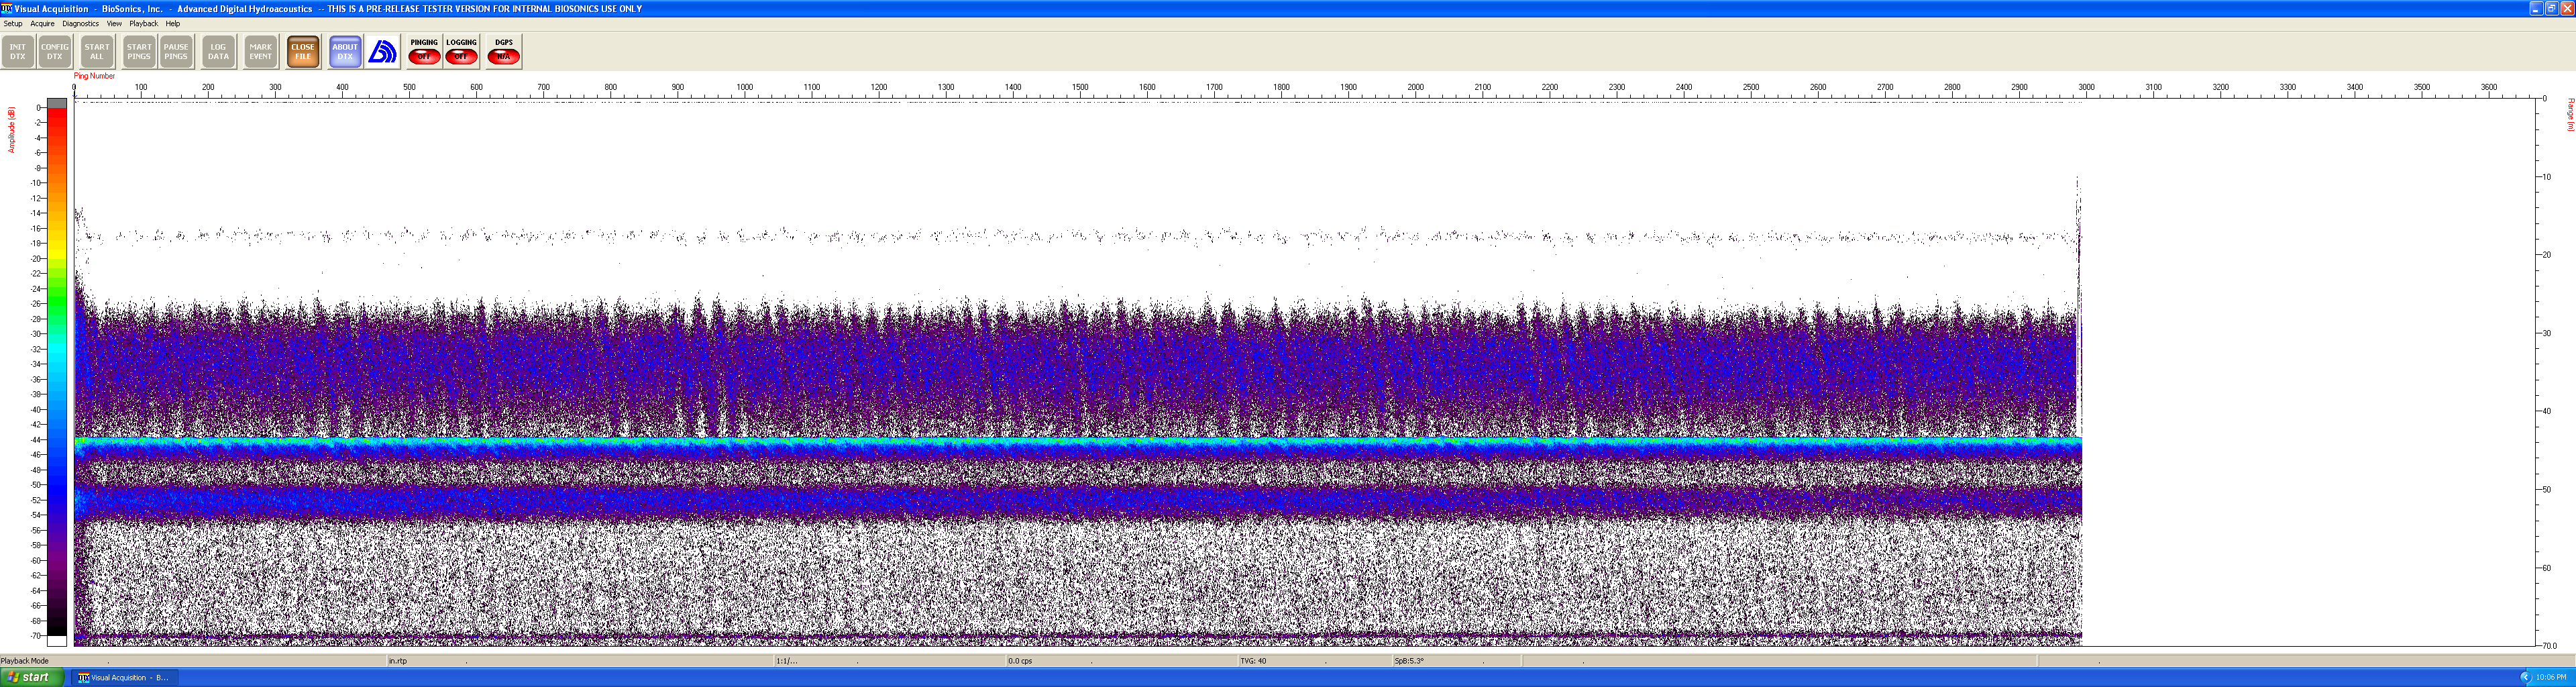Toggle the PINGING OFF indicator
The image size is (2576, 687).
click(424, 52)
